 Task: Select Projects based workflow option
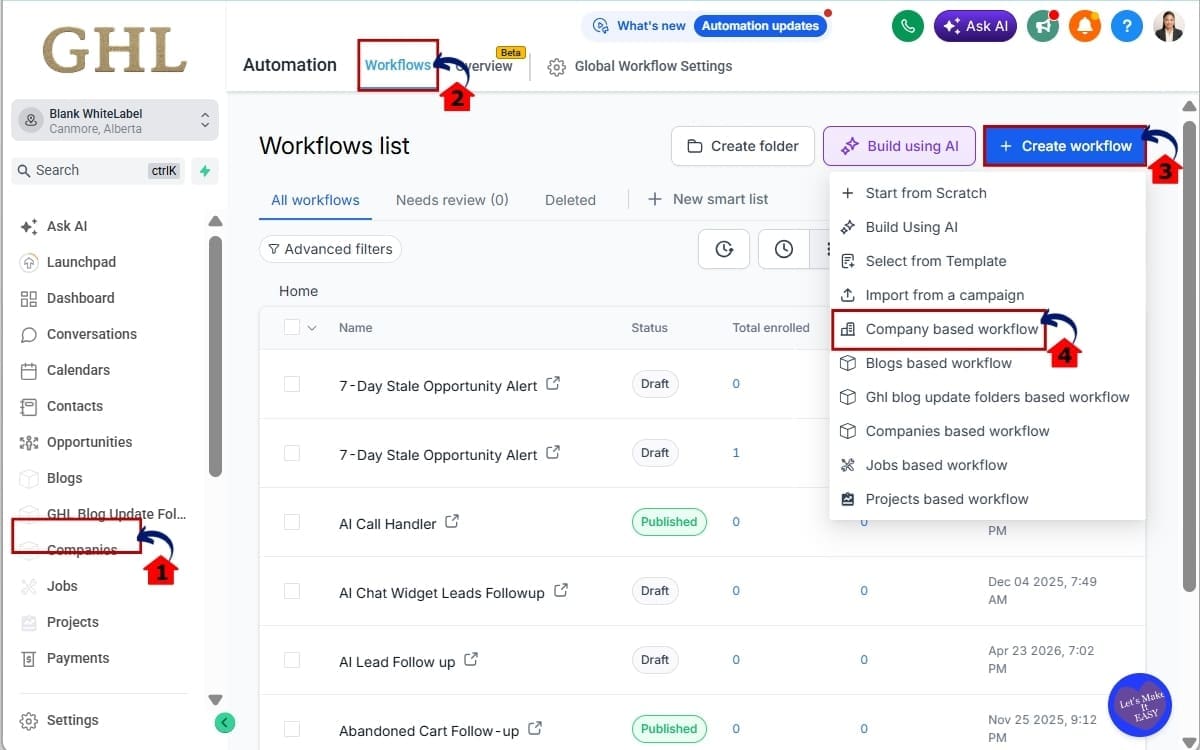tap(987, 499)
